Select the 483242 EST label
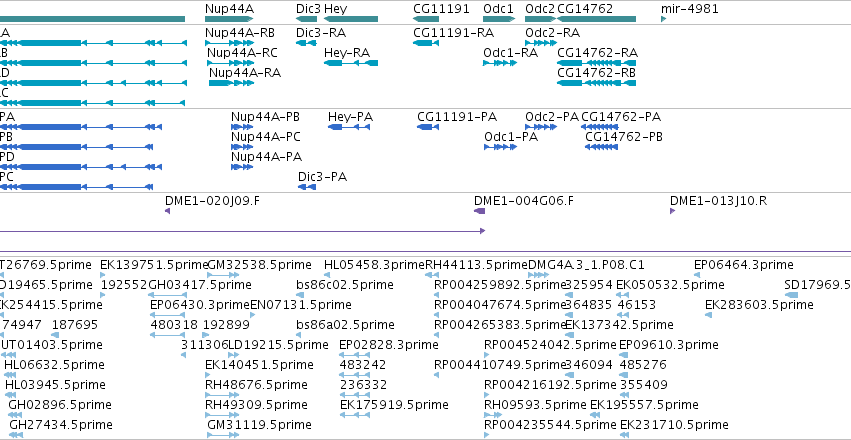The width and height of the screenshot is (851, 440). tap(363, 365)
